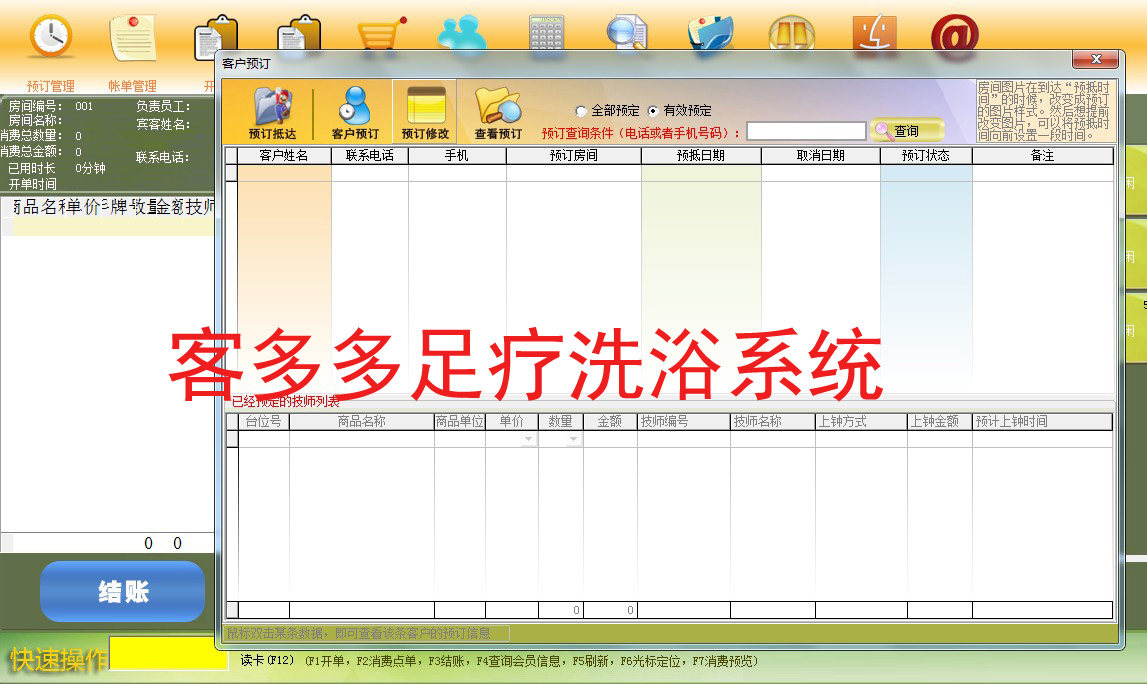1147x684 pixels.
Task: Click the 0分钟 used duration value
Action: (90, 168)
